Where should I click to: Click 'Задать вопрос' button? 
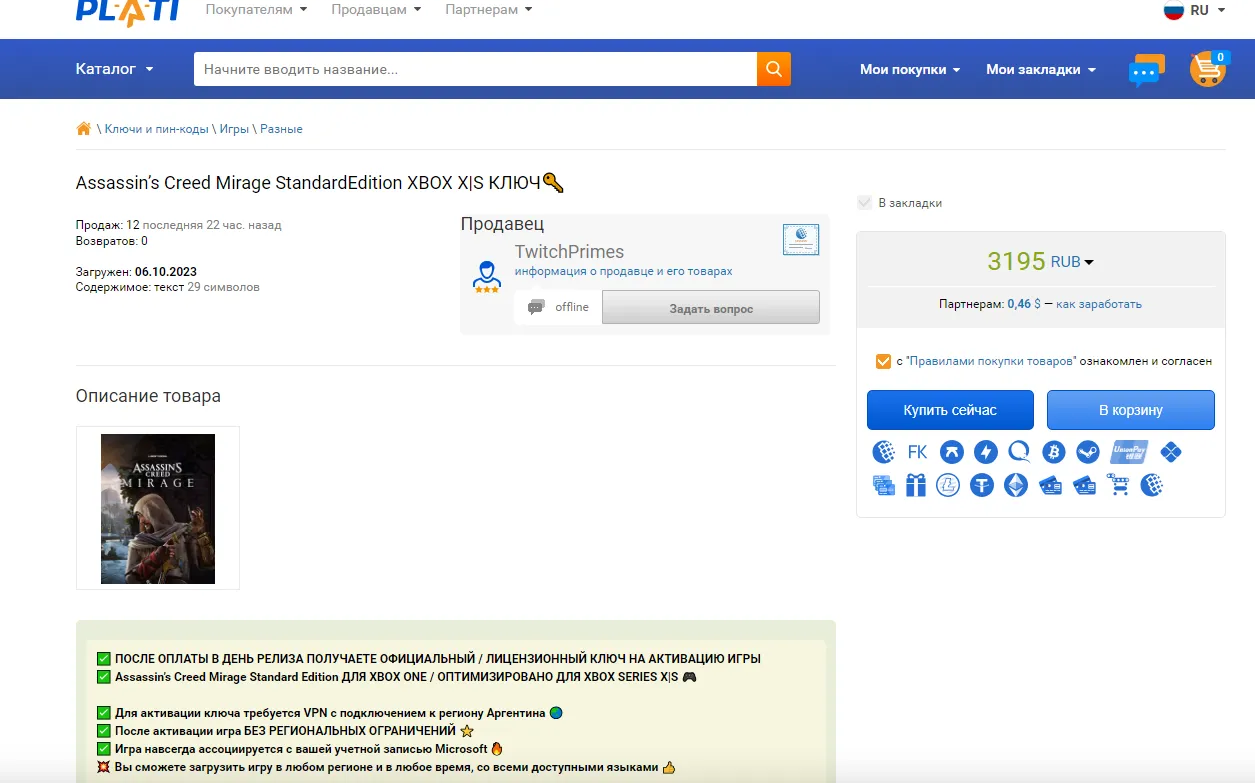(x=711, y=309)
